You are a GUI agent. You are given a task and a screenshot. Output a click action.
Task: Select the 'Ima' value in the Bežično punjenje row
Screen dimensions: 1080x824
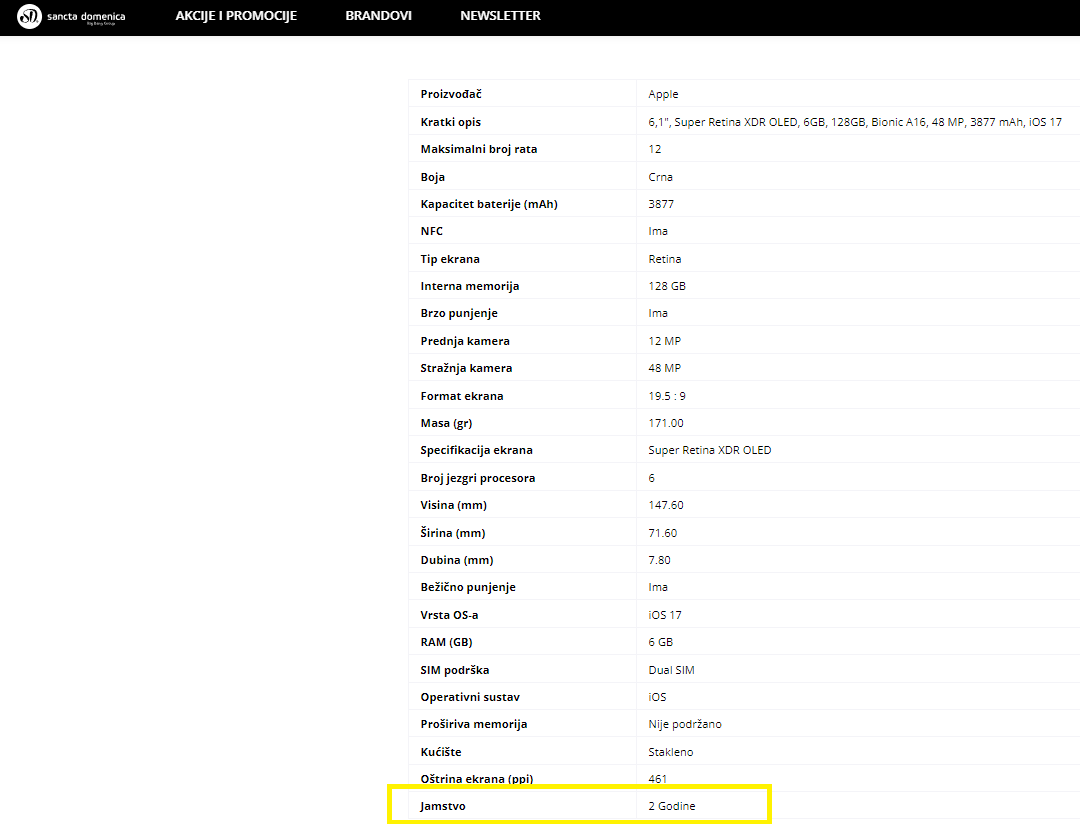658,587
